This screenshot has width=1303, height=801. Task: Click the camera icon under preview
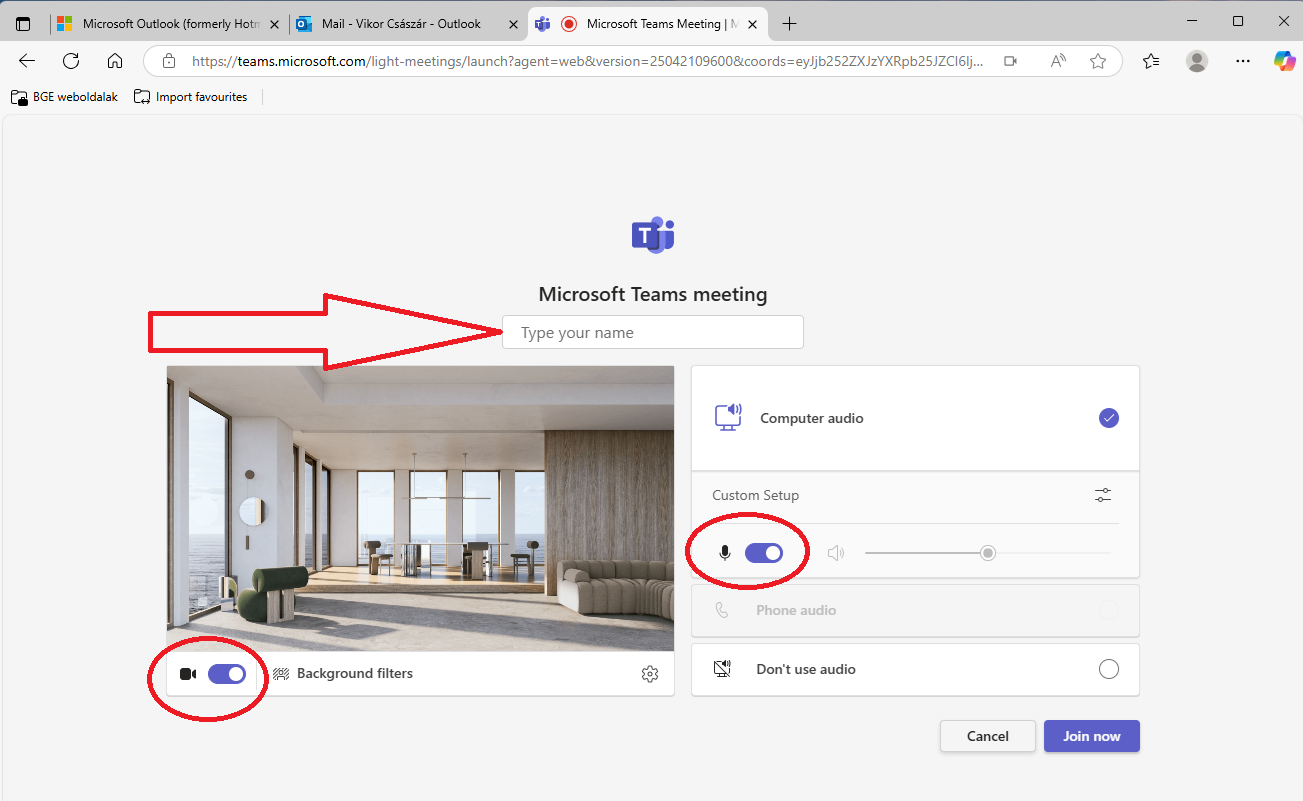[188, 674]
